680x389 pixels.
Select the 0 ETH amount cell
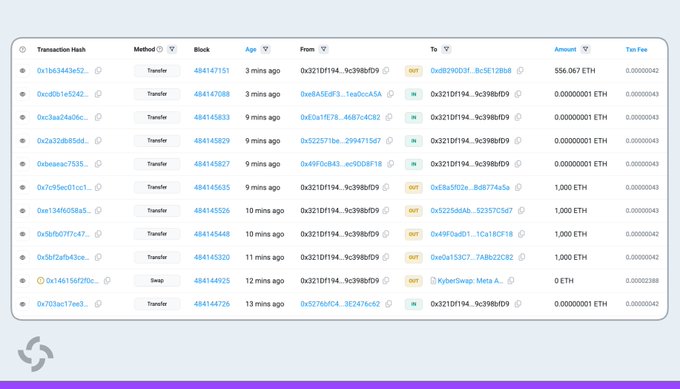[564, 281]
